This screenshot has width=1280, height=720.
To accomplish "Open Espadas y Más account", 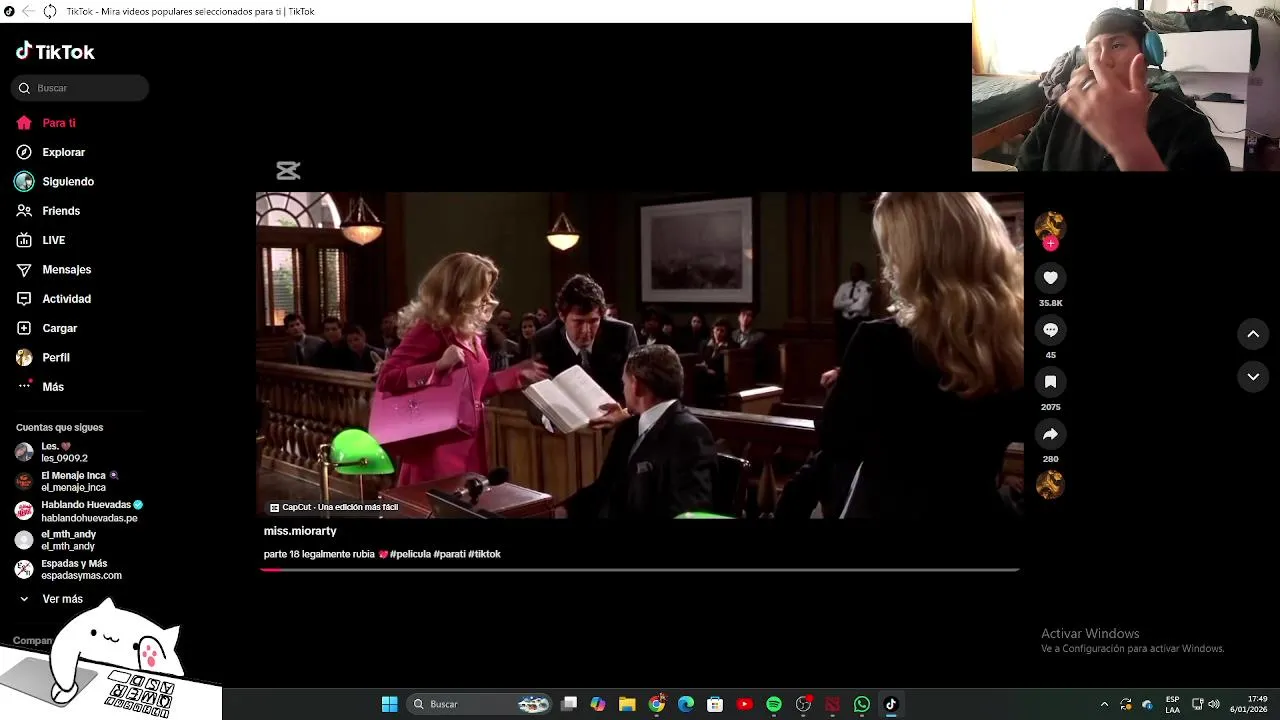I will click(x=68, y=570).
